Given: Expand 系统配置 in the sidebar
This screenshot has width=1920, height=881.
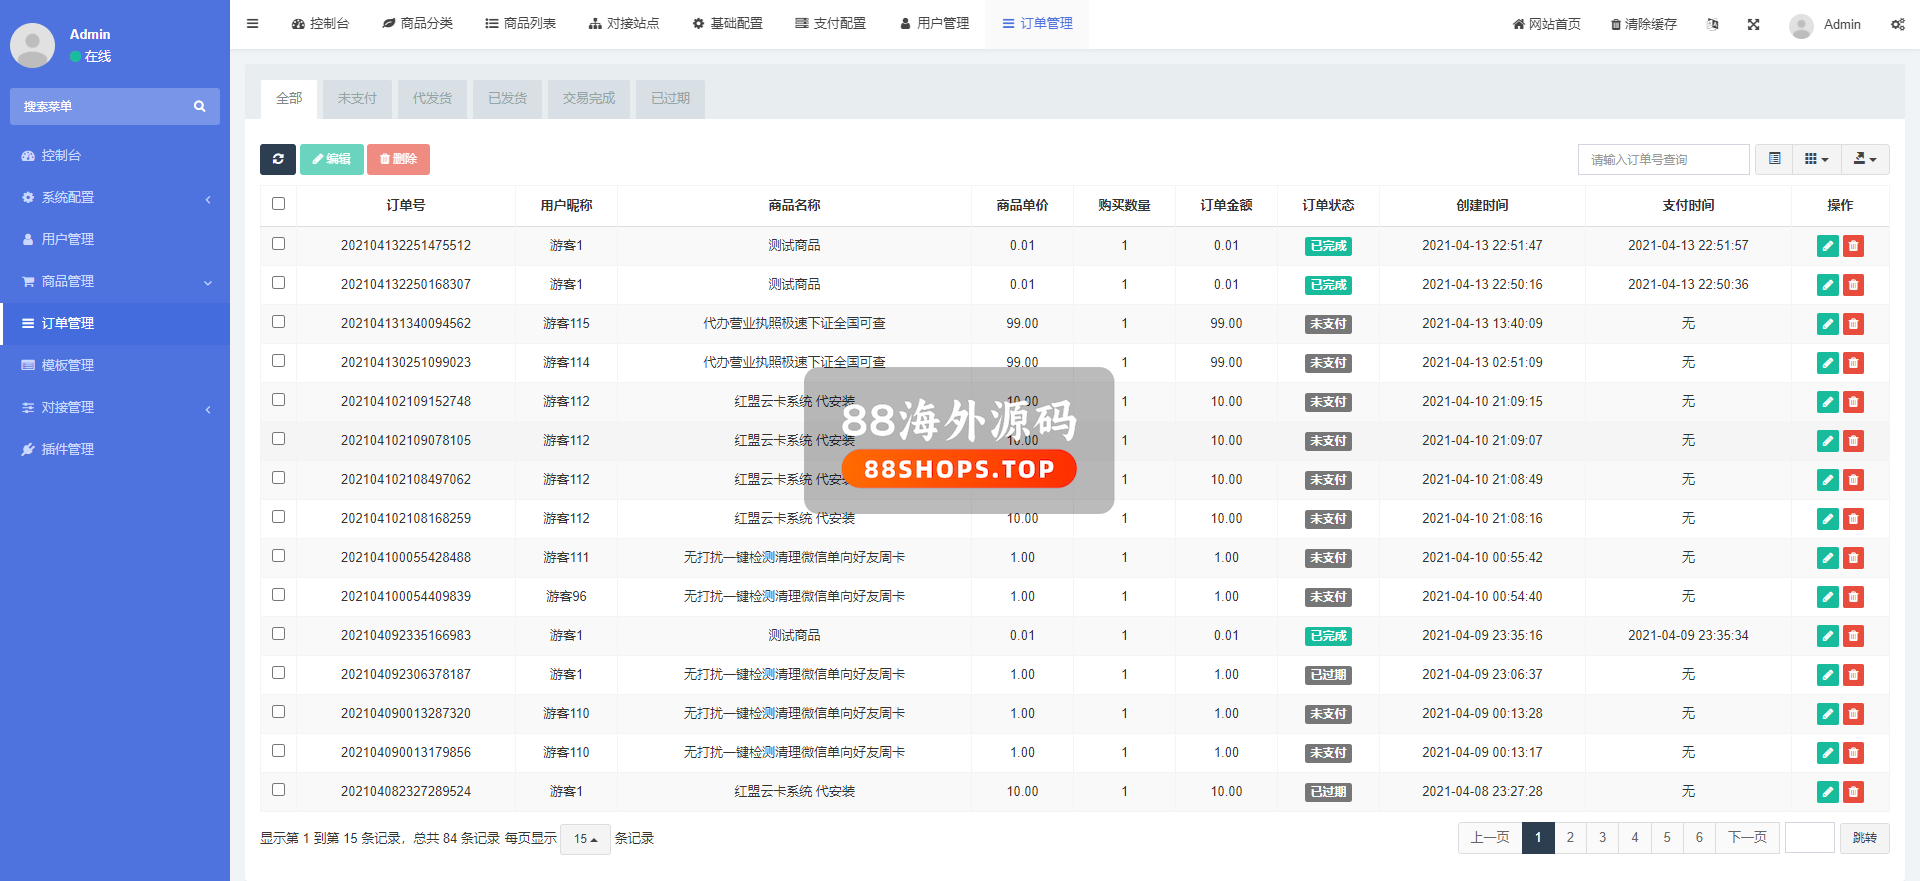Looking at the screenshot, I should [x=115, y=198].
